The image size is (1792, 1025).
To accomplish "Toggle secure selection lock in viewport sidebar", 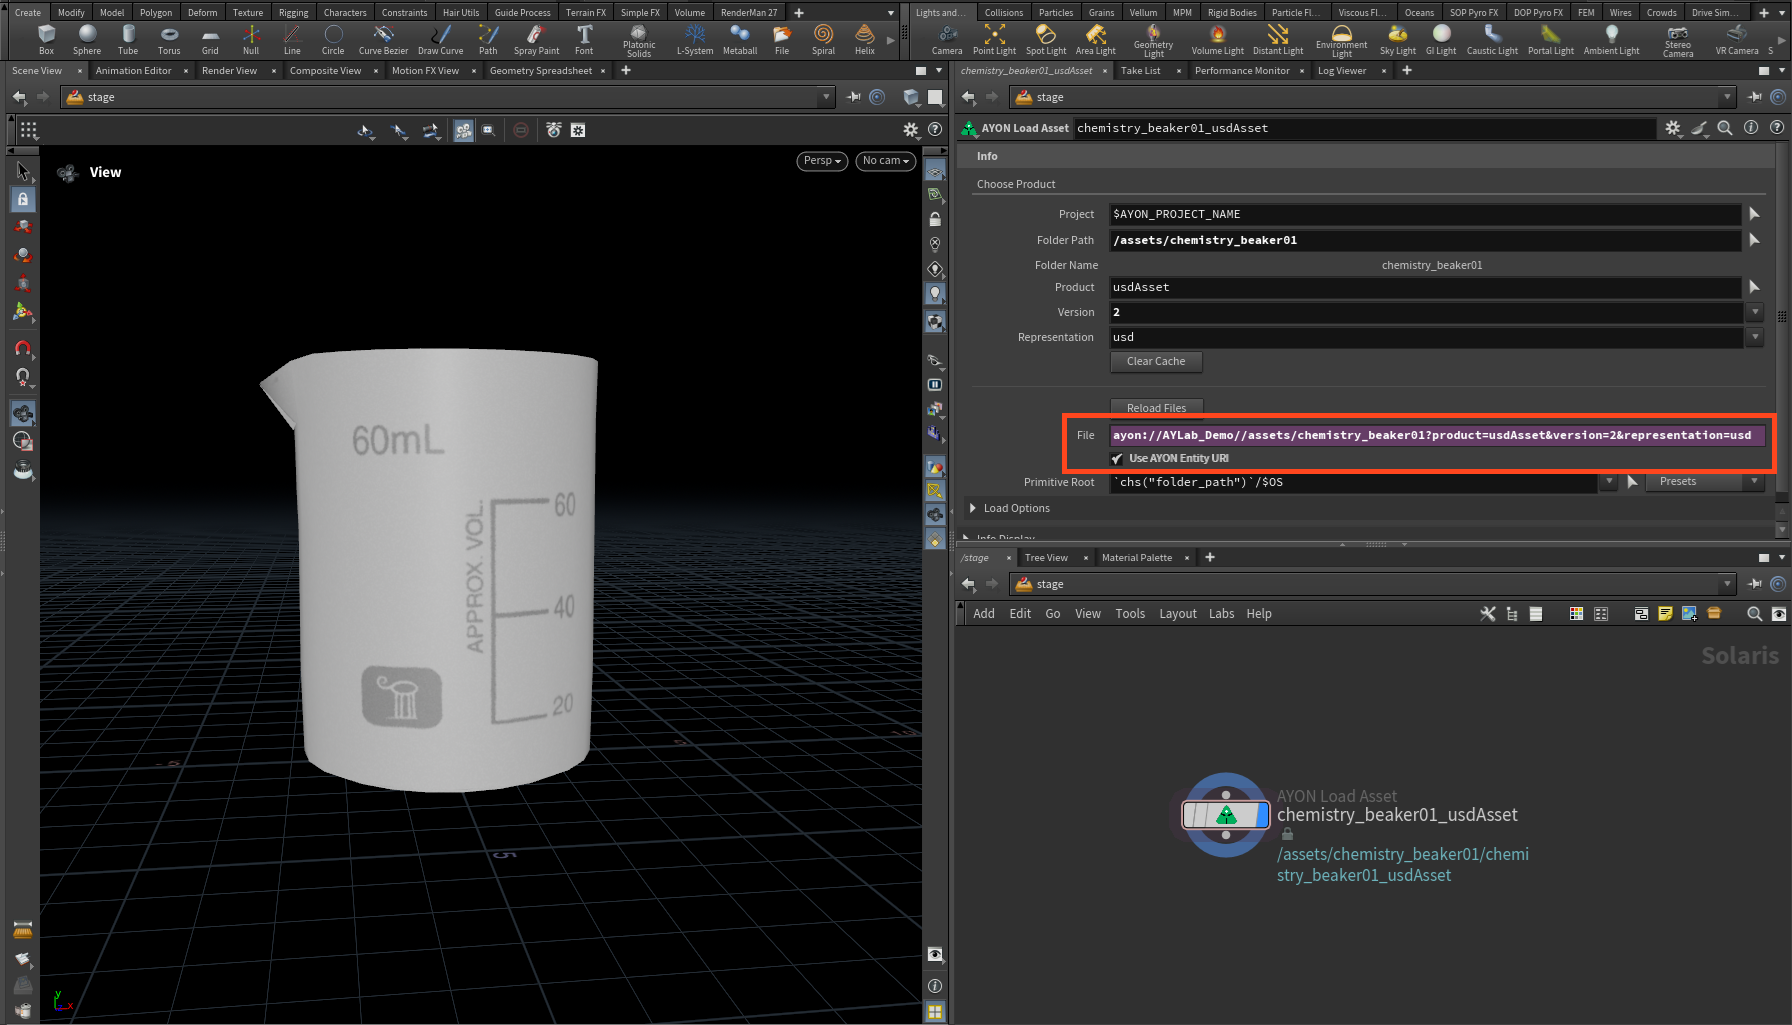I will pyautogui.click(x=23, y=199).
